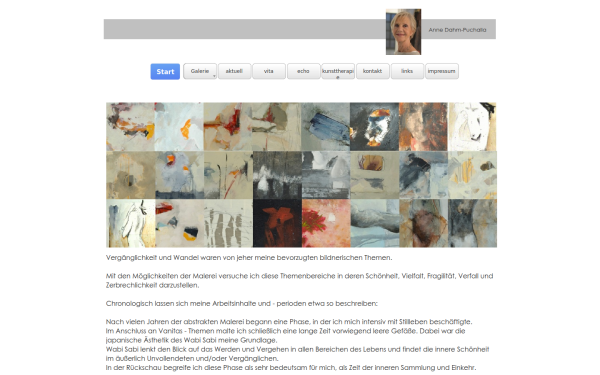Go to the aktuell page

234,71
